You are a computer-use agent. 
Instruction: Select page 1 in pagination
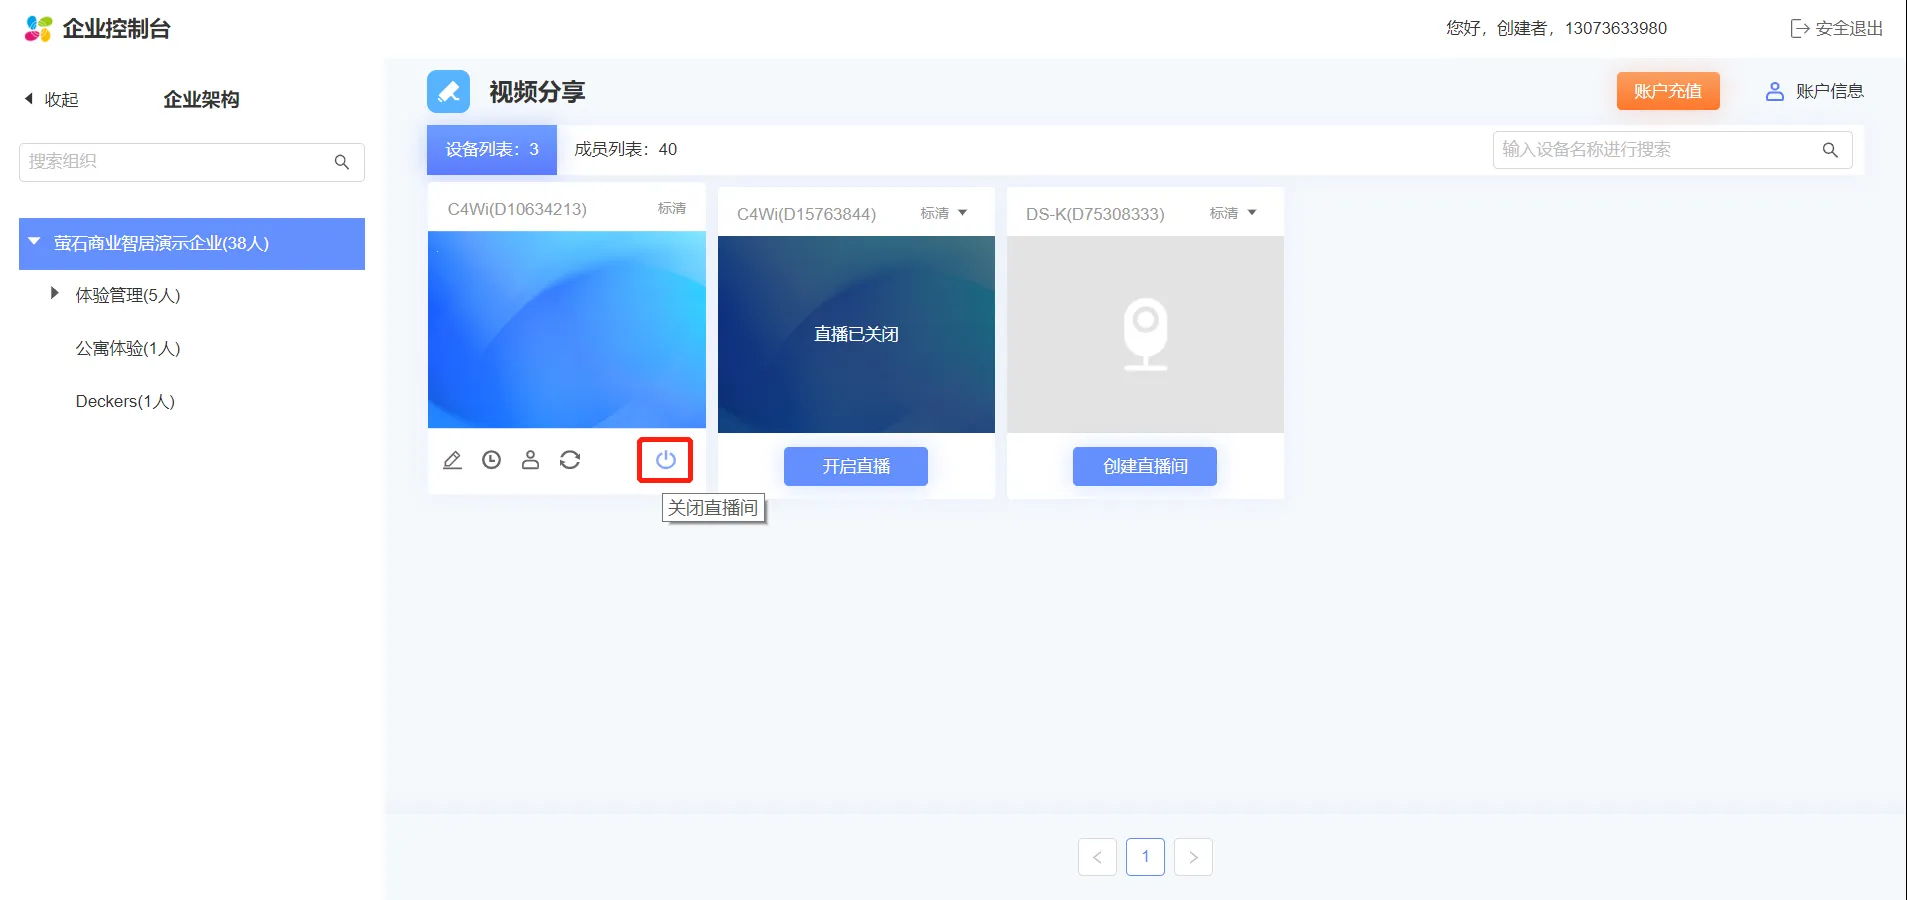[1145, 857]
